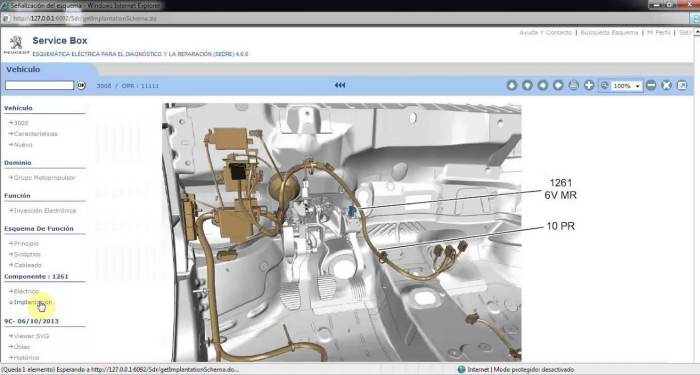Click the Service Box title
This screenshot has width=700, height=375.
point(60,41)
